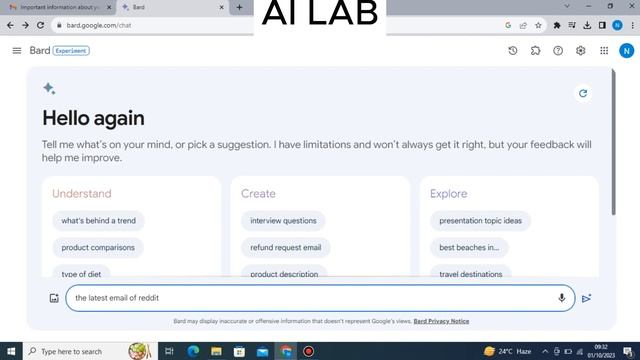Open the Bard Privacy Notice link
This screenshot has height=360, width=640.
pos(441,321)
